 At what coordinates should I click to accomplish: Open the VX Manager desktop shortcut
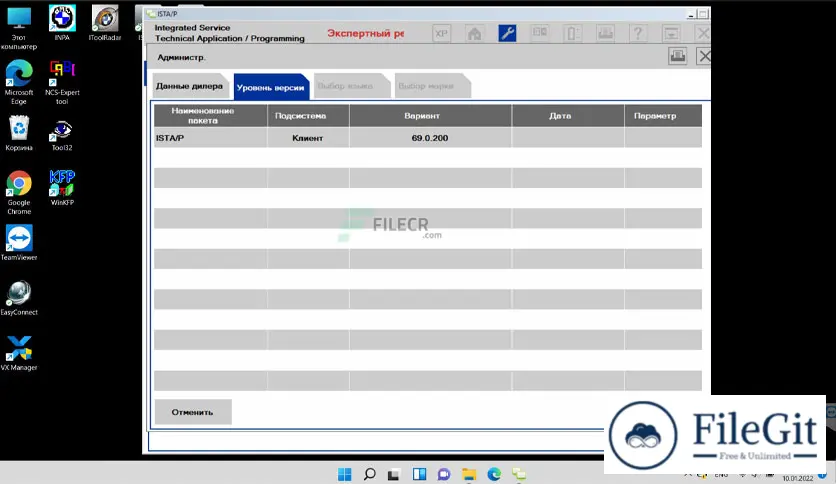tap(19, 353)
